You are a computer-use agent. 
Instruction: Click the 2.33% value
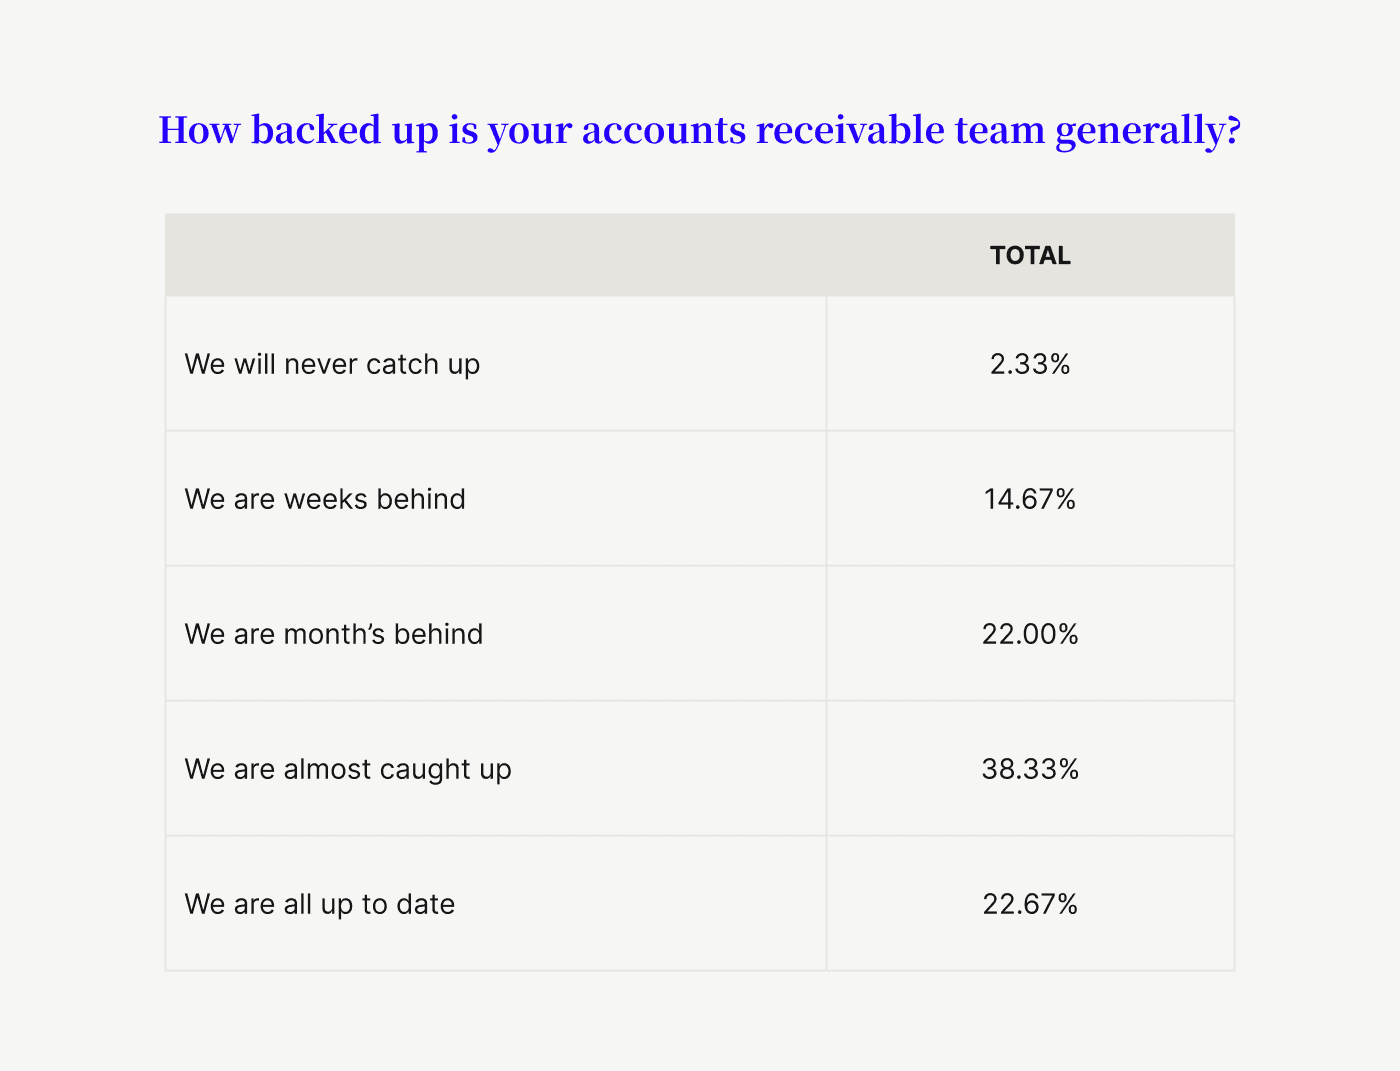[x=1030, y=364]
